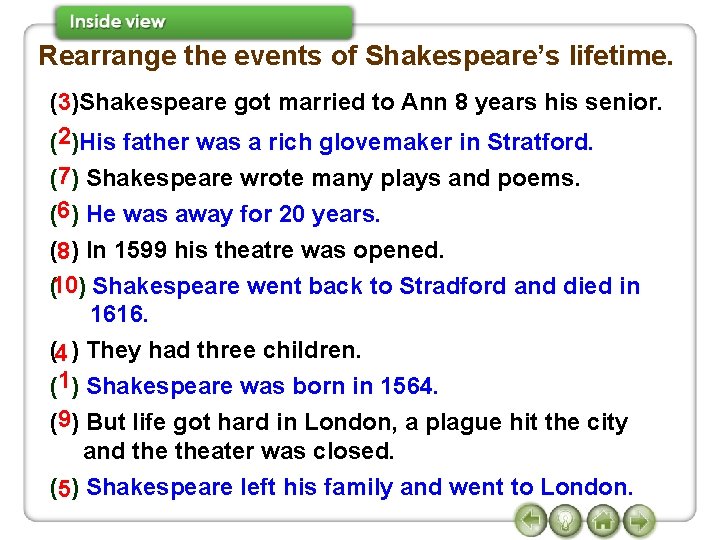720x540 pixels.
Task: Select the answer number 3 beside married sentence
Action: pos(64,102)
